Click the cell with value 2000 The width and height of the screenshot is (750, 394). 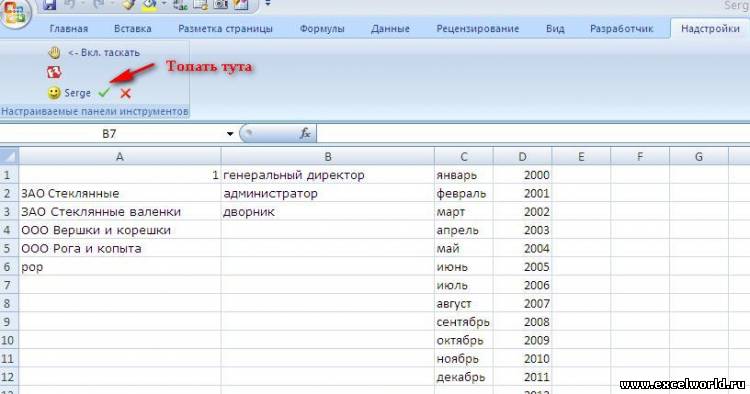tap(522, 175)
